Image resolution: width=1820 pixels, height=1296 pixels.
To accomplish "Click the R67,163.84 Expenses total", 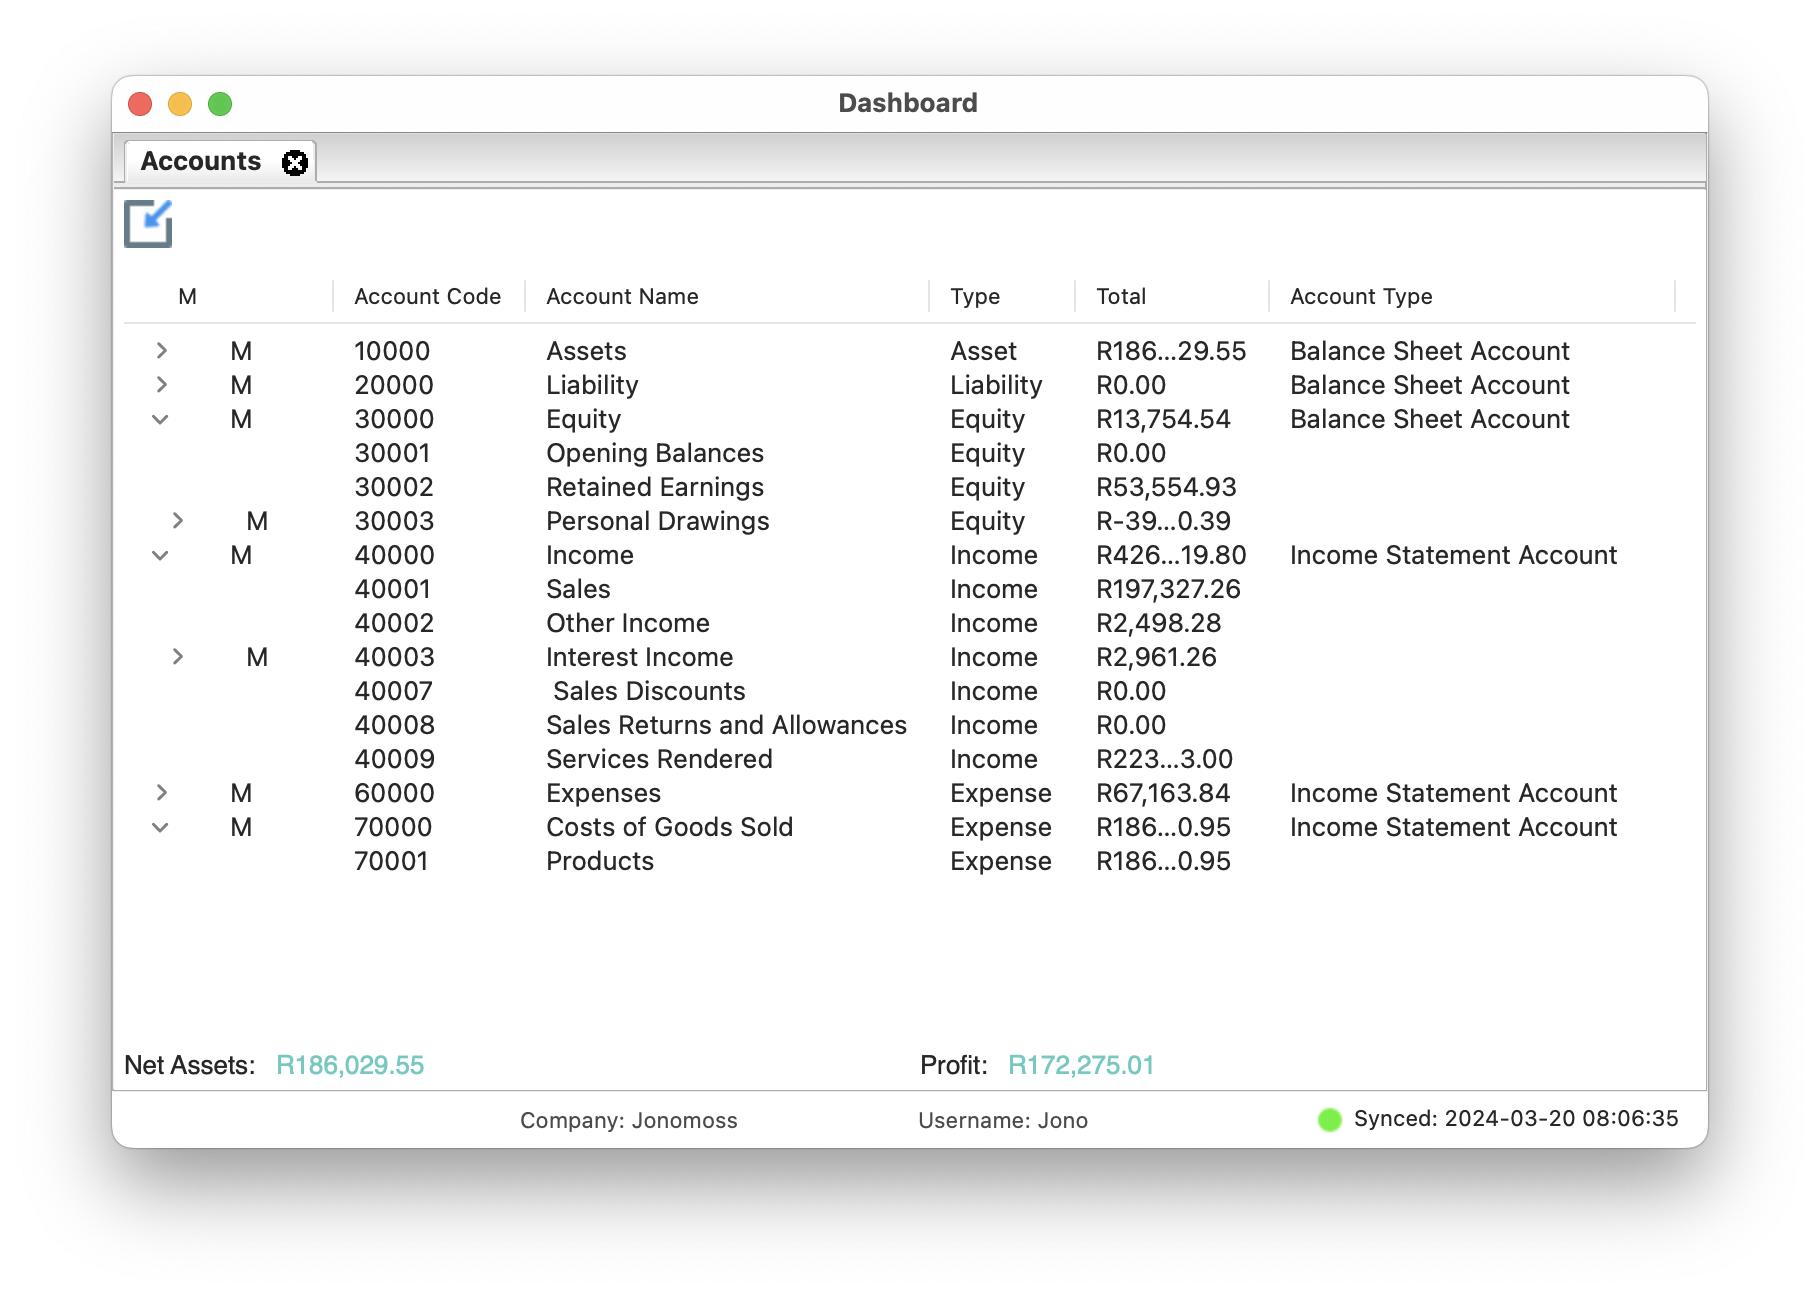I will (x=1163, y=793).
